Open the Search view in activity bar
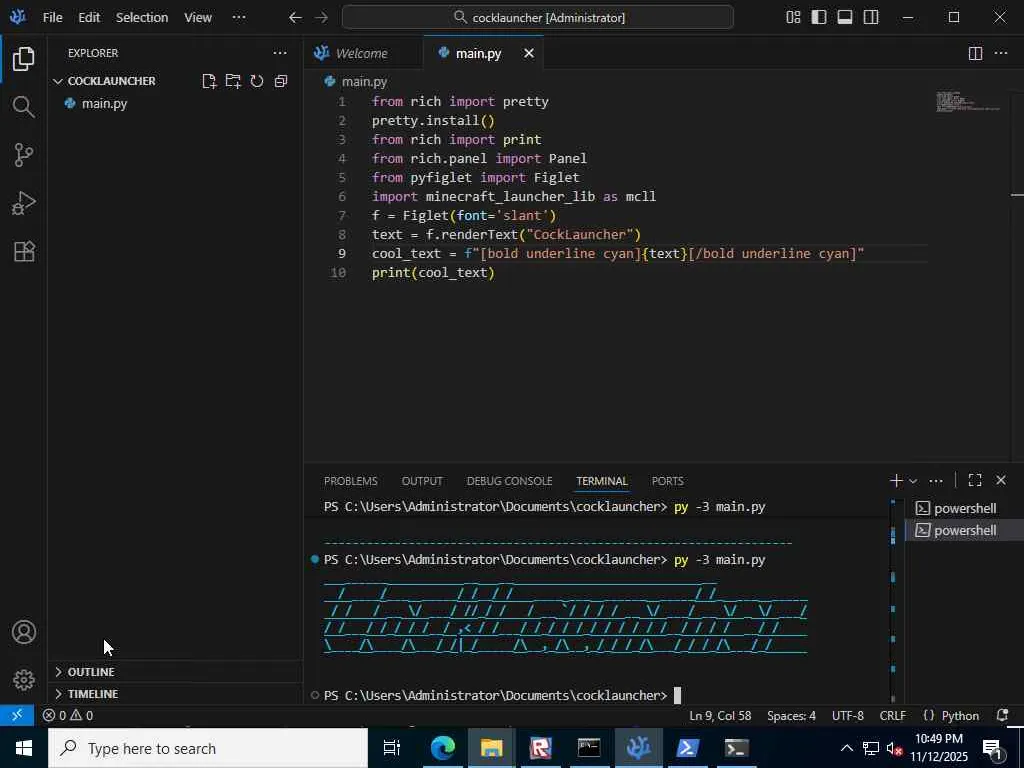Viewport: 1024px width, 768px height. (24, 106)
